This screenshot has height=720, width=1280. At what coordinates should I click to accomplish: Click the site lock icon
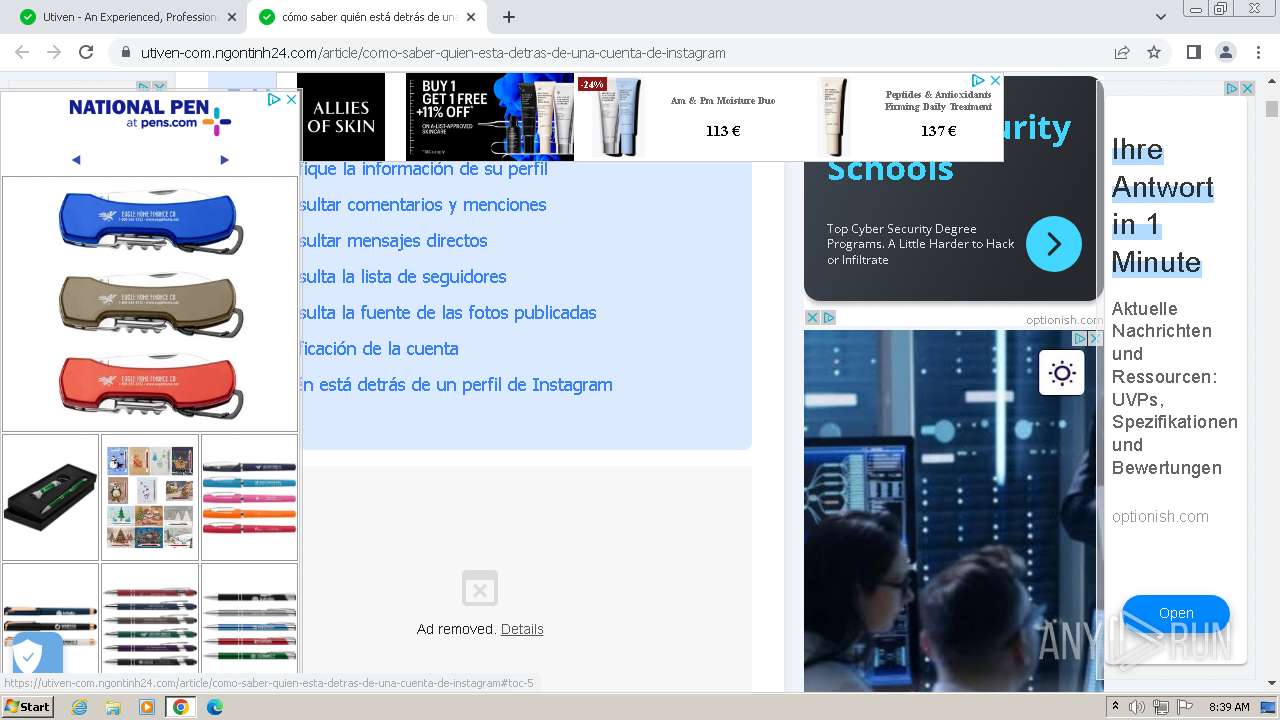pyautogui.click(x=125, y=53)
